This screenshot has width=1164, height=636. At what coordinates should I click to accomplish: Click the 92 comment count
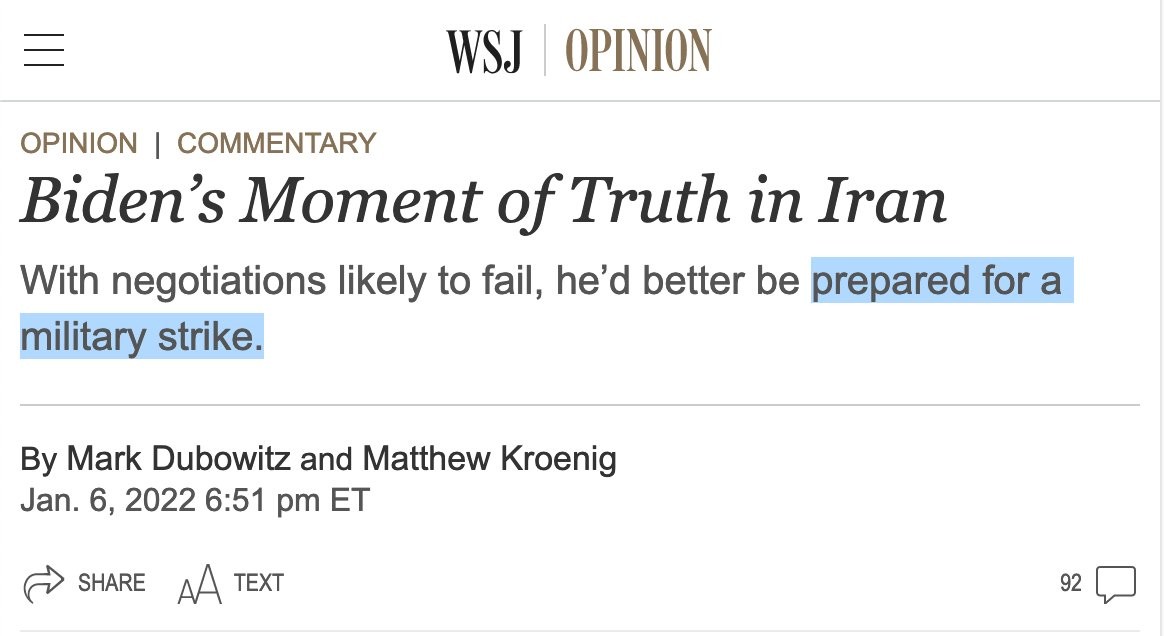click(x=1070, y=584)
